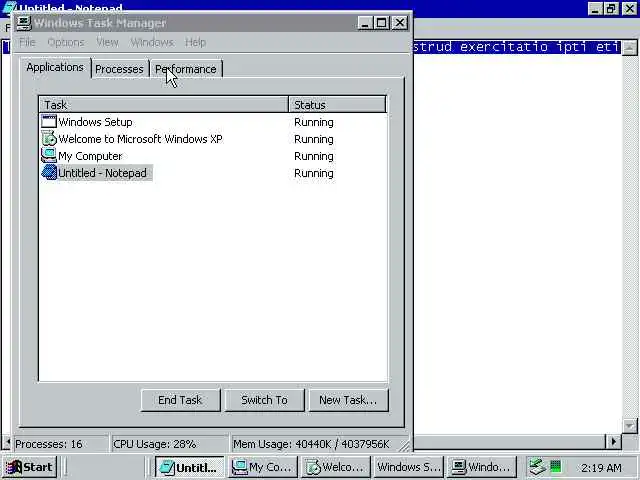Click the Processes: 16 status entry
640x480 pixels.
coord(60,444)
